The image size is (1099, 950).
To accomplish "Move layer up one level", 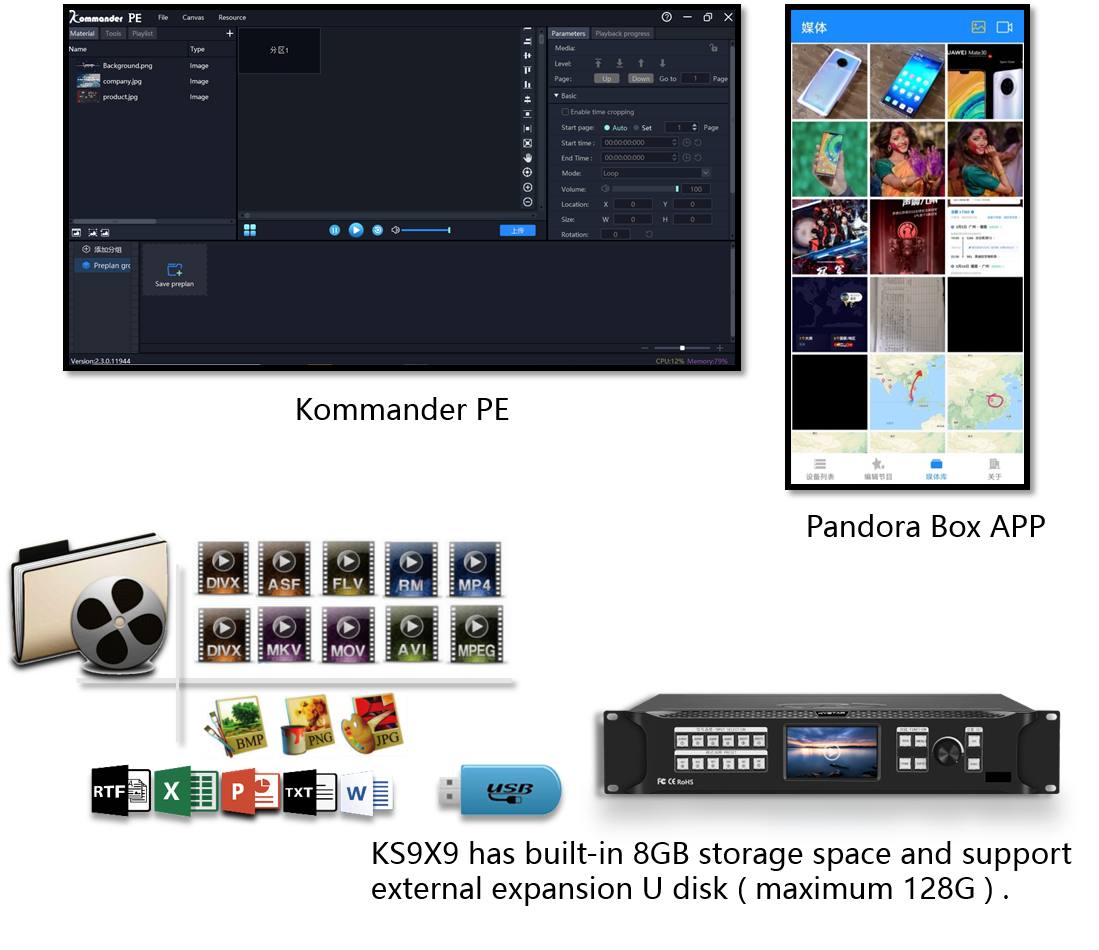I will pyautogui.click(x=641, y=63).
